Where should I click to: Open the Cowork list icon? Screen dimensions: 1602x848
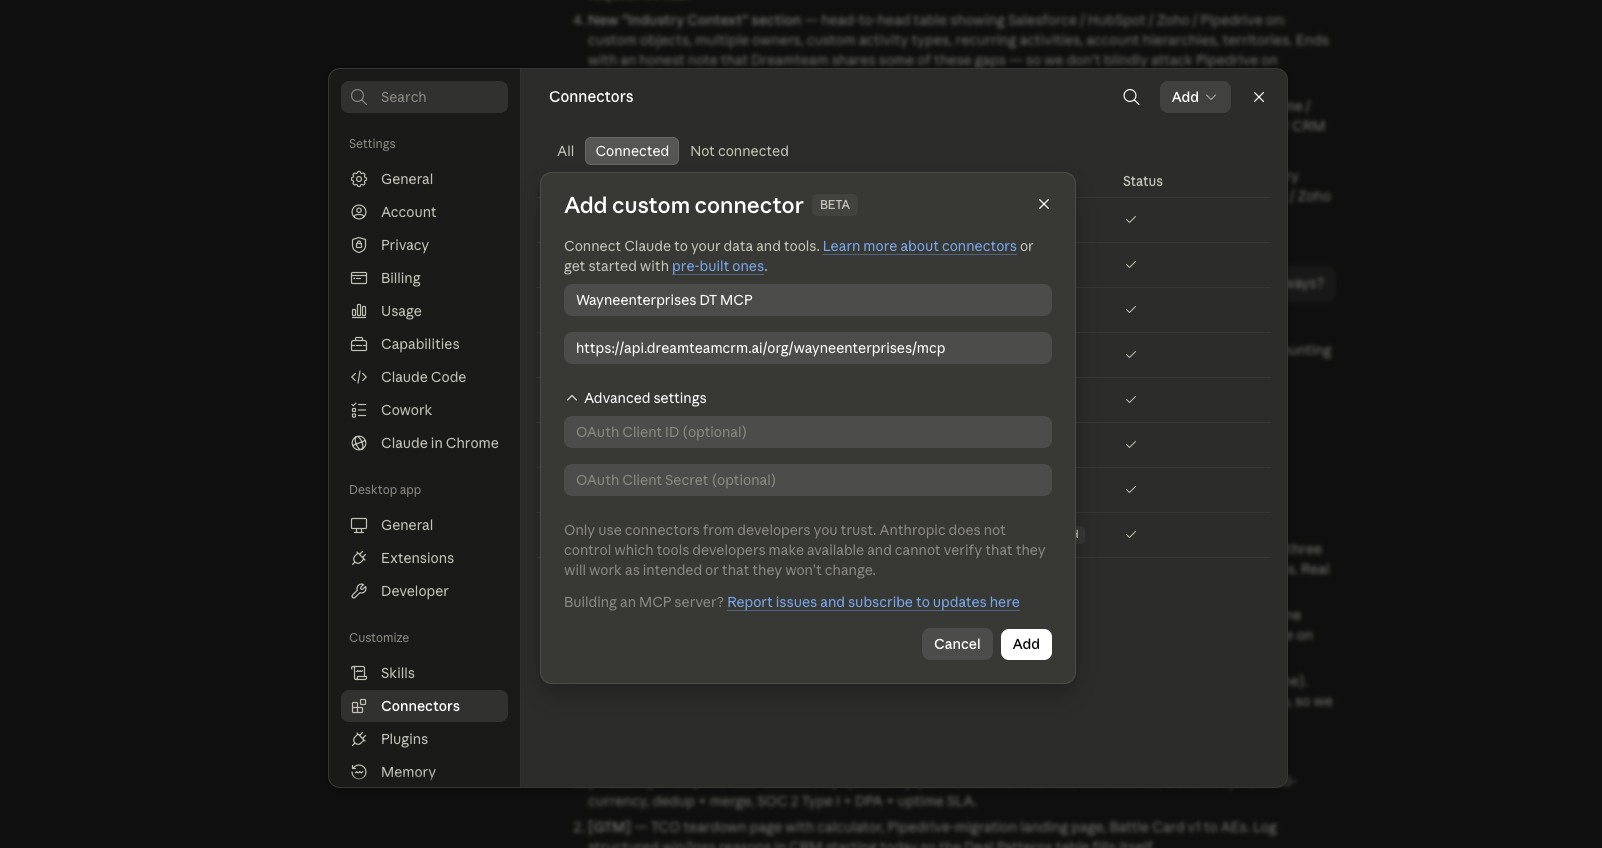(x=359, y=410)
